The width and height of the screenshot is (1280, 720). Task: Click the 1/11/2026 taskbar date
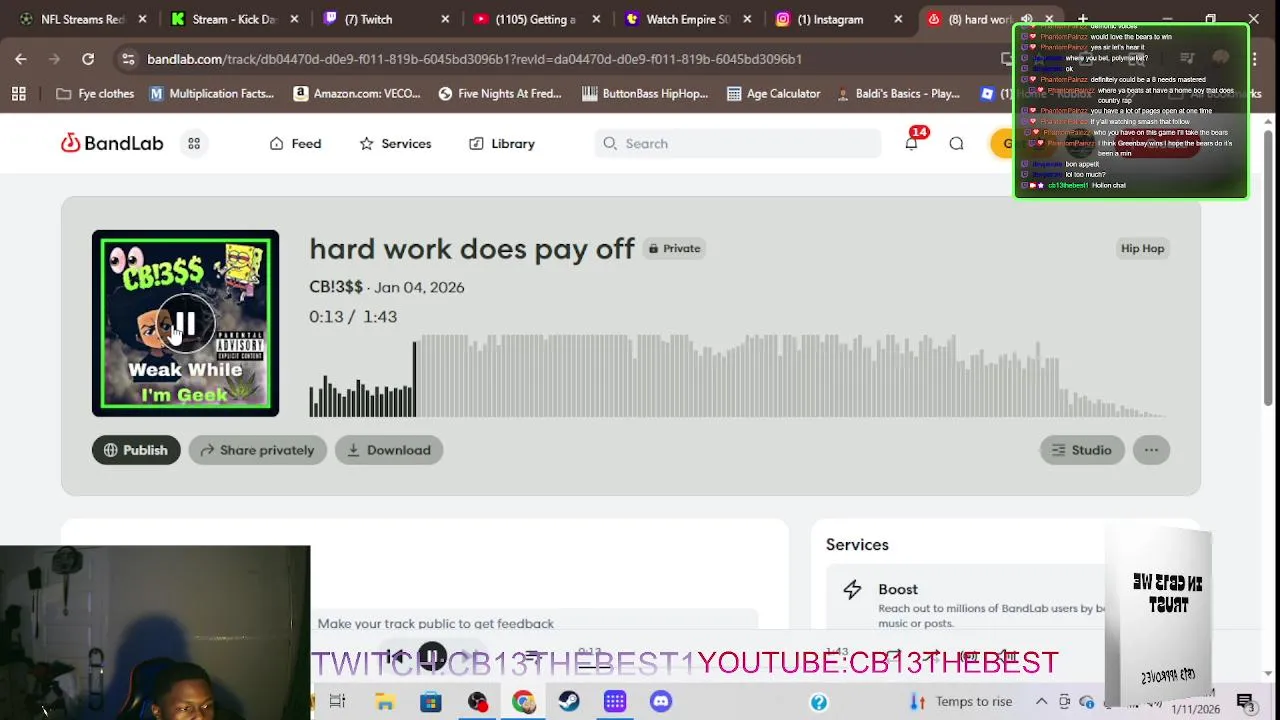(x=1196, y=708)
